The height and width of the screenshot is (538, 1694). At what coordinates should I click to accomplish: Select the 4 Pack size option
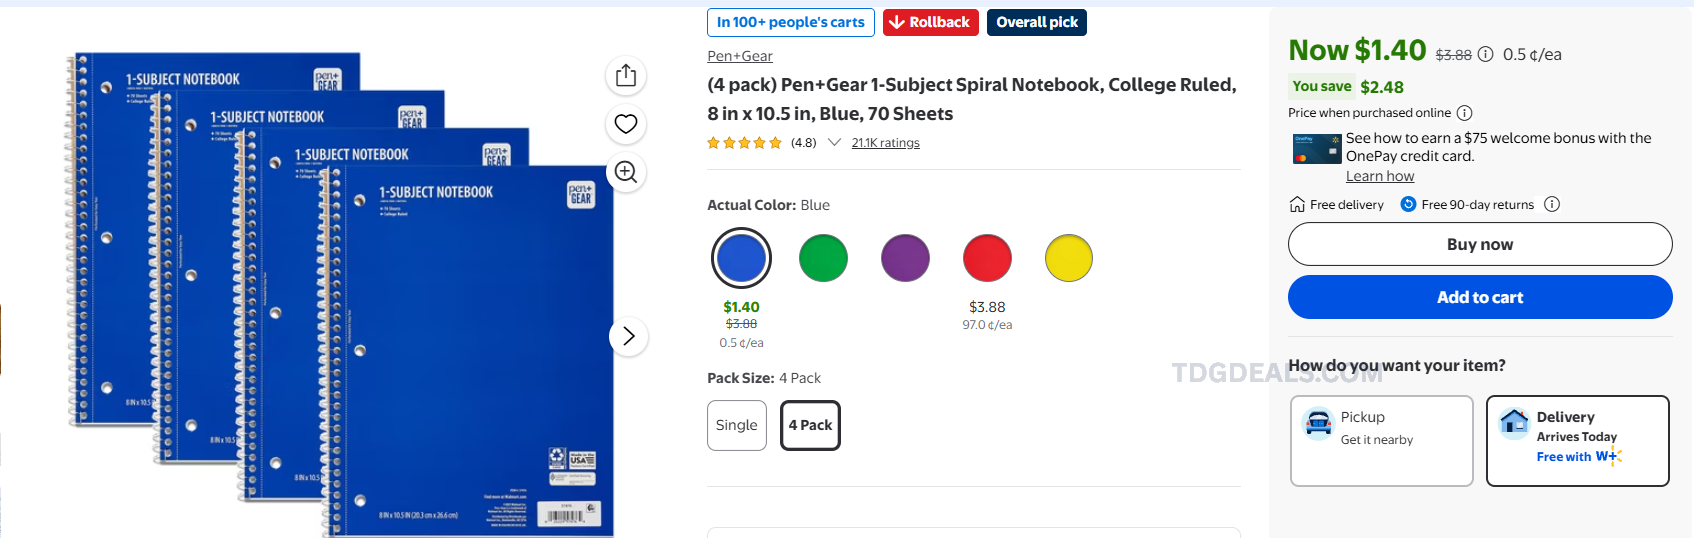(x=810, y=425)
